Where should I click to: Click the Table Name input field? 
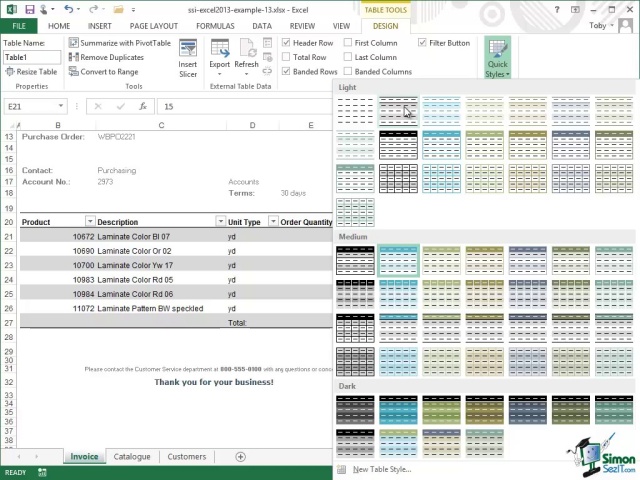coord(32,58)
